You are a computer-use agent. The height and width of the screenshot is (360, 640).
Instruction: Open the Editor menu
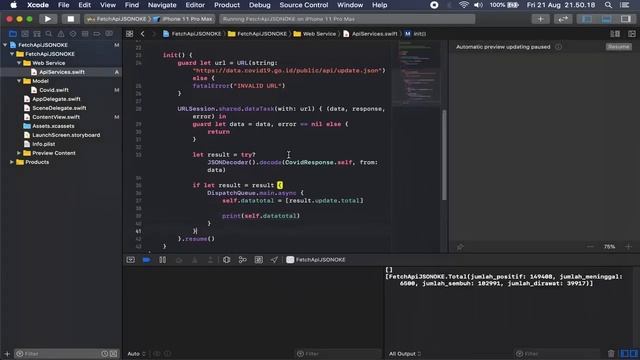pyautogui.click(x=195, y=5)
